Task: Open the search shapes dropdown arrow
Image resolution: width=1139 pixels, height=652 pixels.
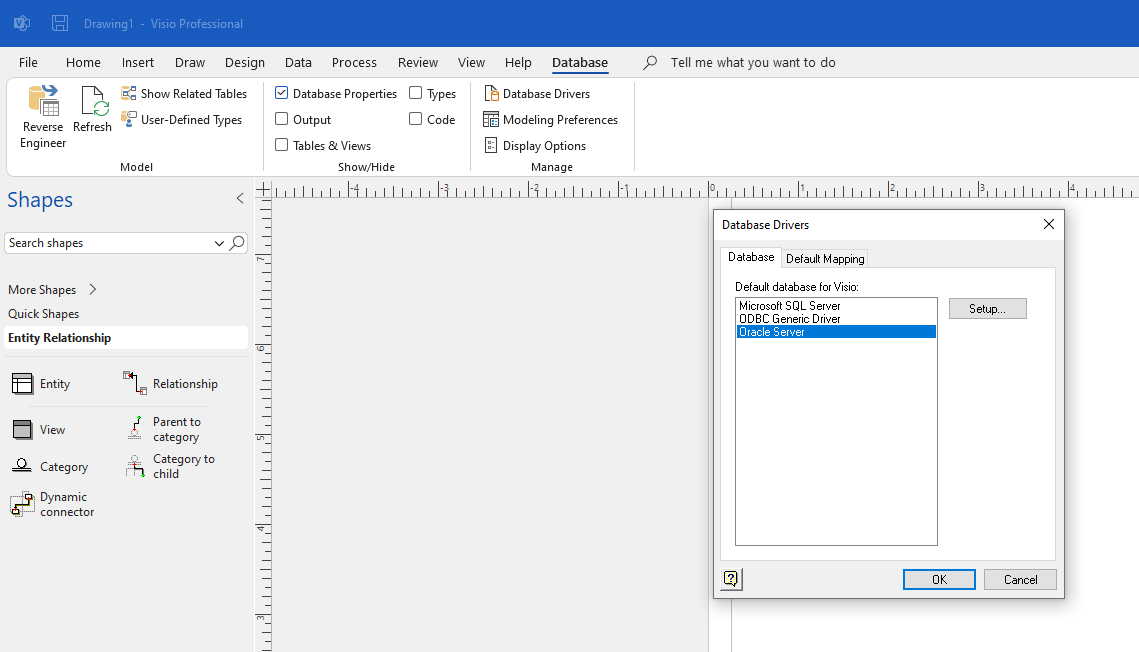Action: (x=219, y=243)
